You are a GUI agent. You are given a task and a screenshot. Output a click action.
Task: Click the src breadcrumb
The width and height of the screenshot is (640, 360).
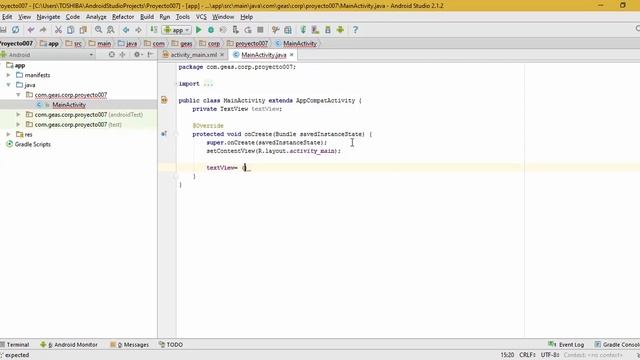pos(74,44)
